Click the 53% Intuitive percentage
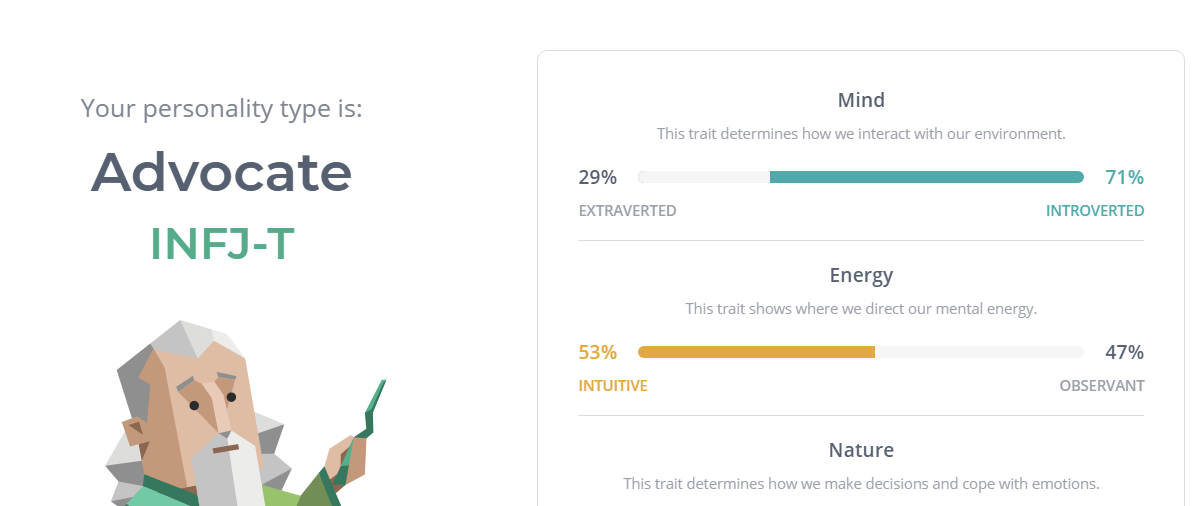The height and width of the screenshot is (506, 1203). click(x=598, y=353)
